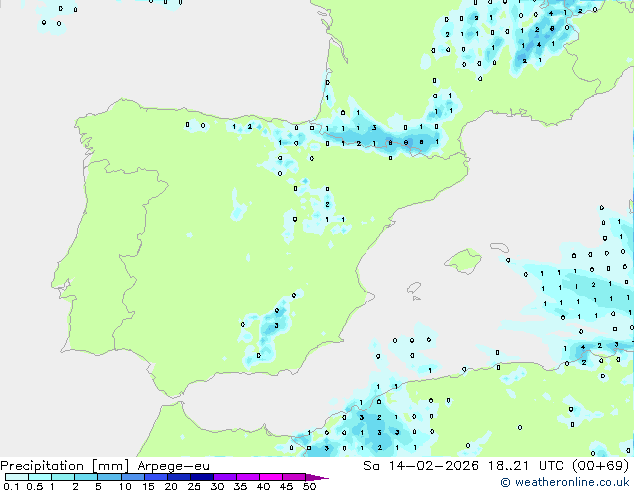Select the legend swatch between 10 and 15
Screen dimensions: 634x490
133,477
